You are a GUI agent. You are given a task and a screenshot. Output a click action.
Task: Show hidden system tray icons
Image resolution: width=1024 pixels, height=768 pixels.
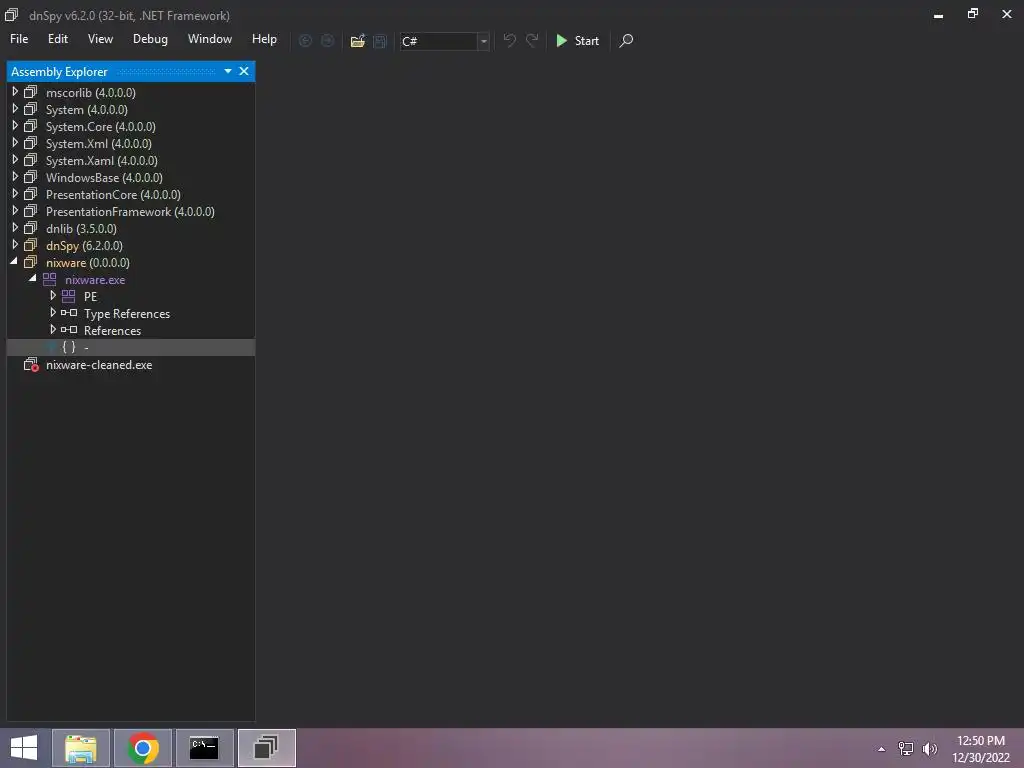click(882, 749)
